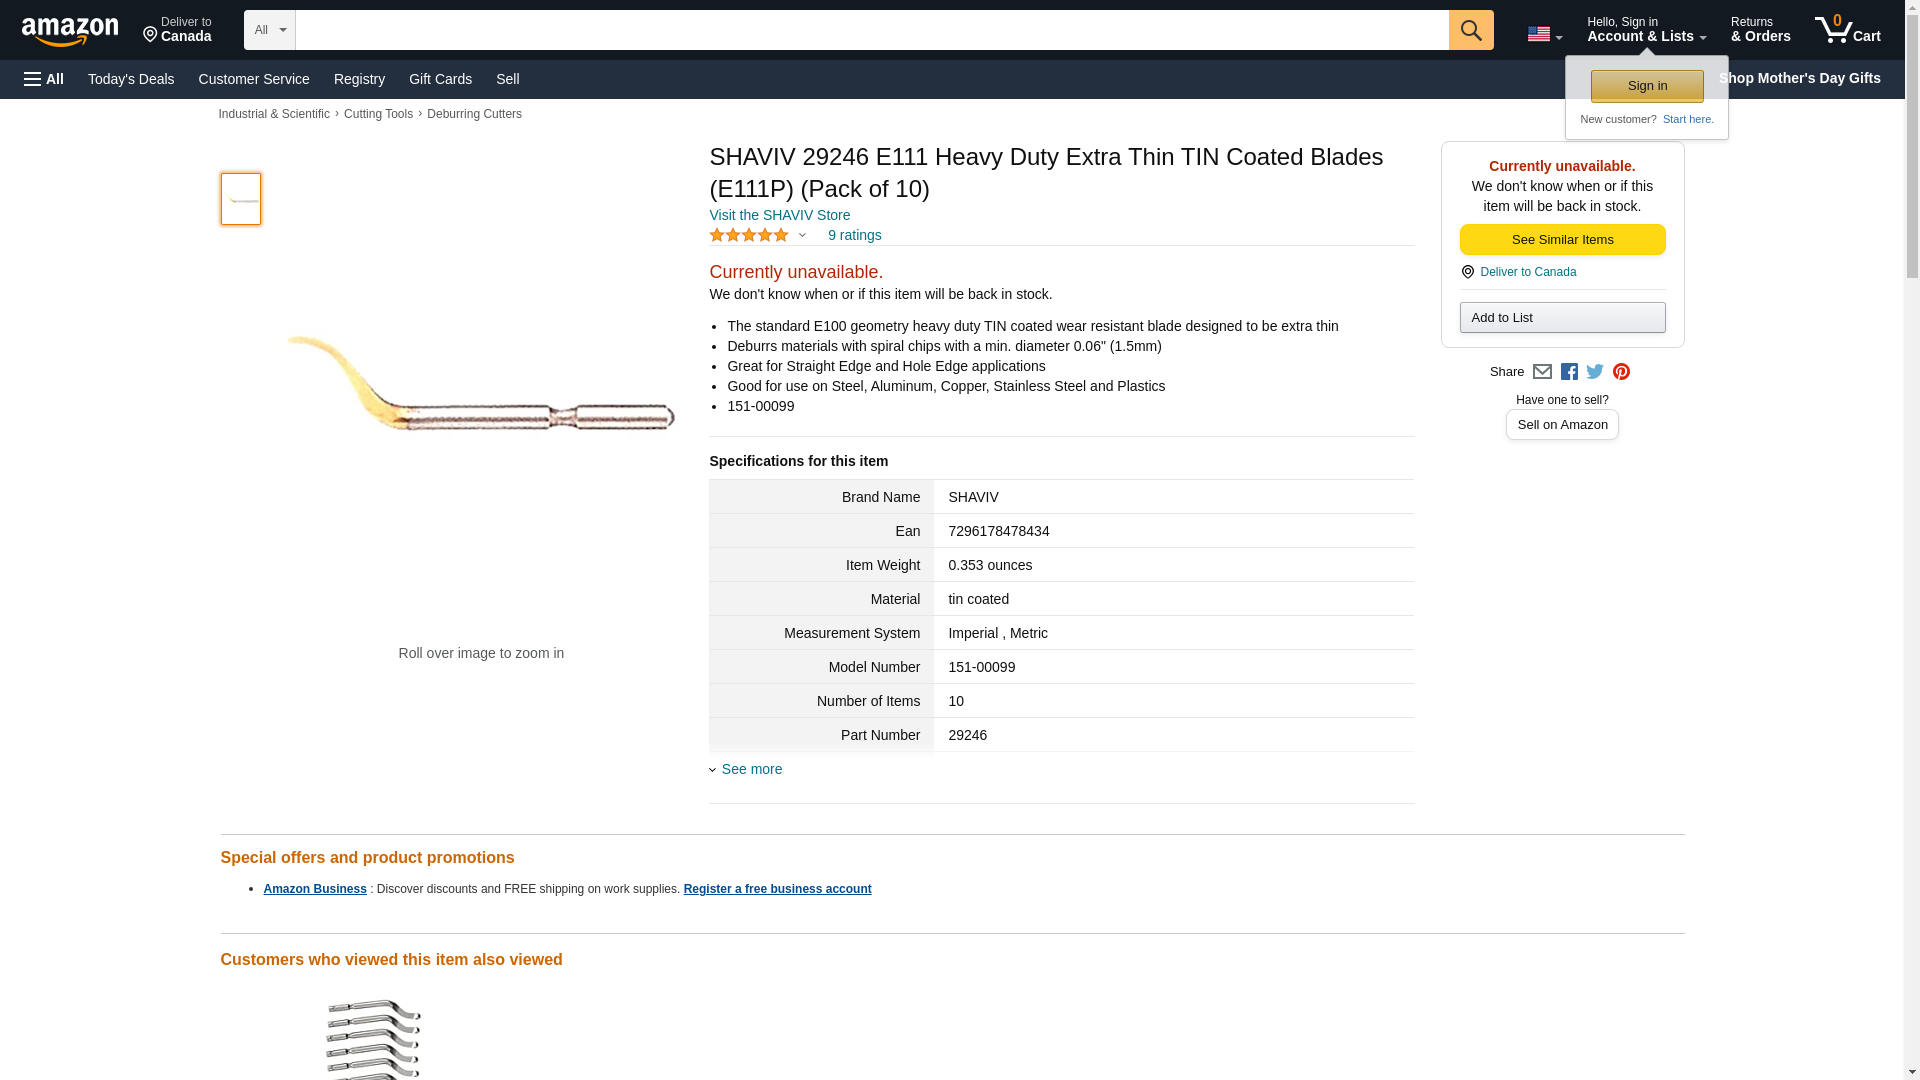
Task: Share product on Twitter icon
Action: click(1595, 372)
